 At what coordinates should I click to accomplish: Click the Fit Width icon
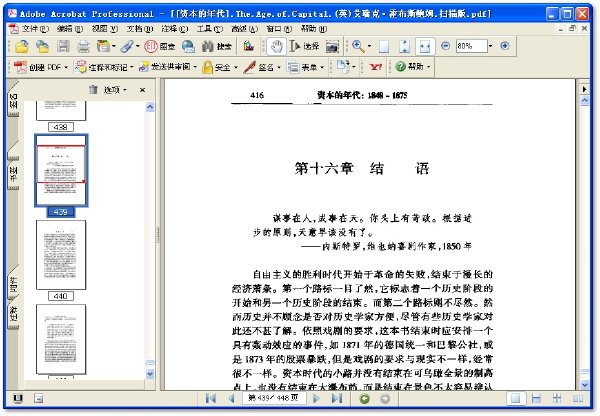click(x=425, y=46)
